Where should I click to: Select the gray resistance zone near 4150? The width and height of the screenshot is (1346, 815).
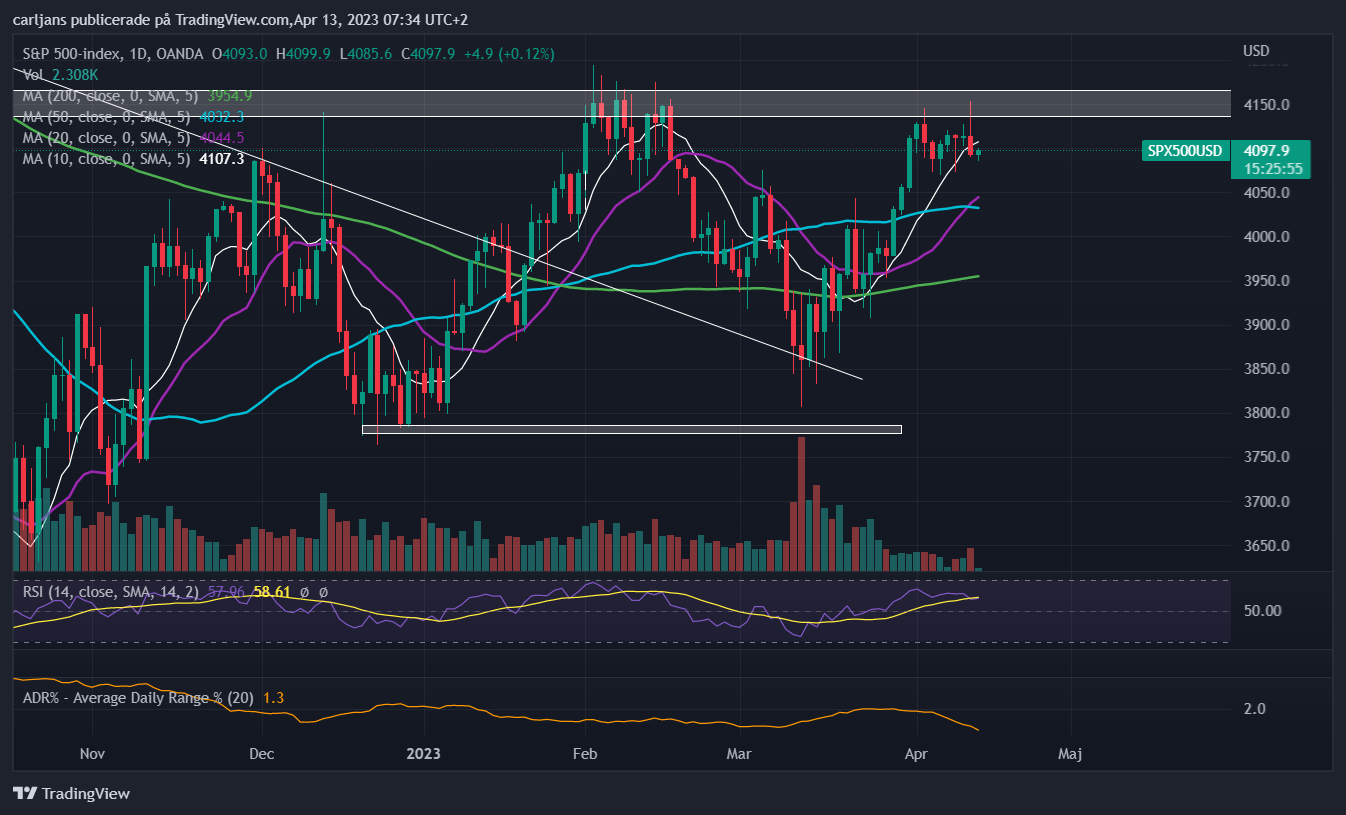click(x=621, y=103)
